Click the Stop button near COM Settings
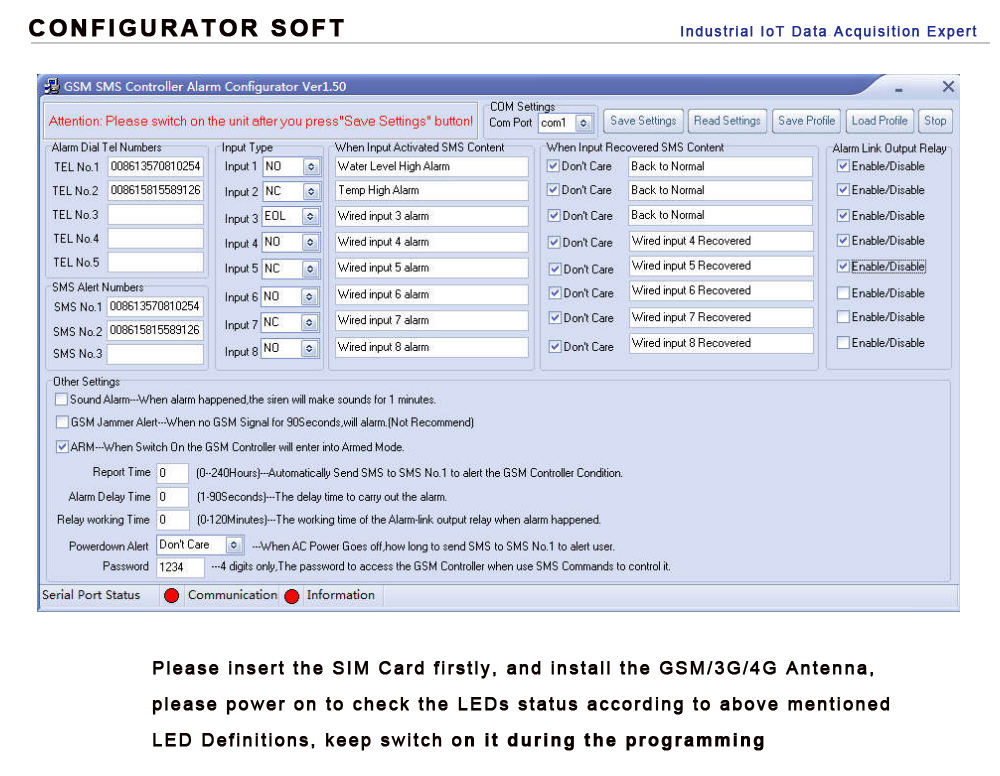The image size is (1000, 776). tap(935, 120)
